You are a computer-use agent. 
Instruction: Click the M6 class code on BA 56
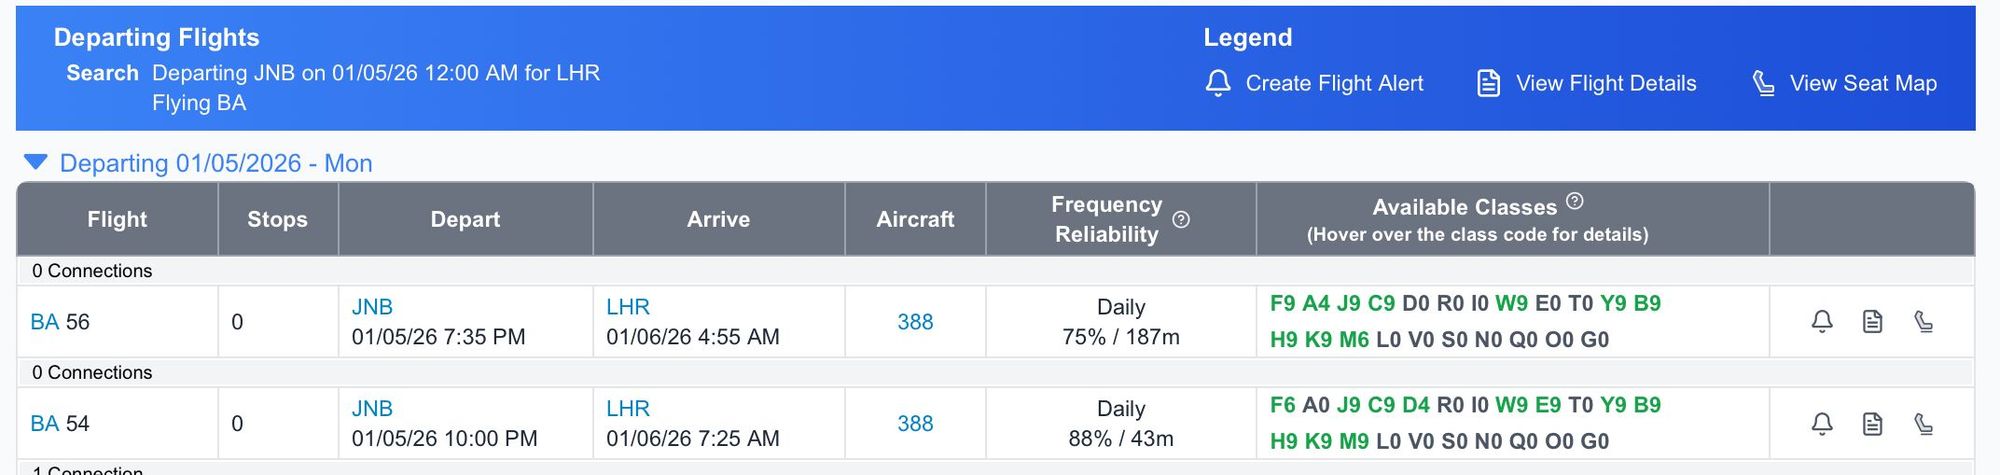pyautogui.click(x=1353, y=340)
